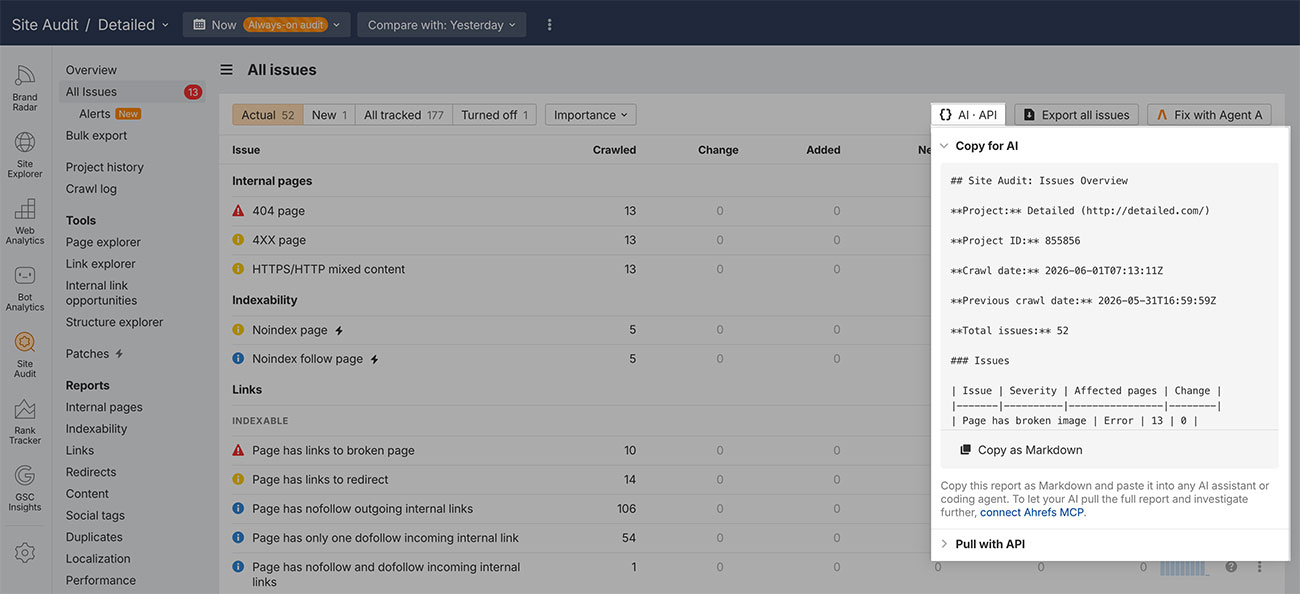Viewport: 1300px width, 594px height.
Task: Open the 404 page issue
Action: pyautogui.click(x=278, y=211)
